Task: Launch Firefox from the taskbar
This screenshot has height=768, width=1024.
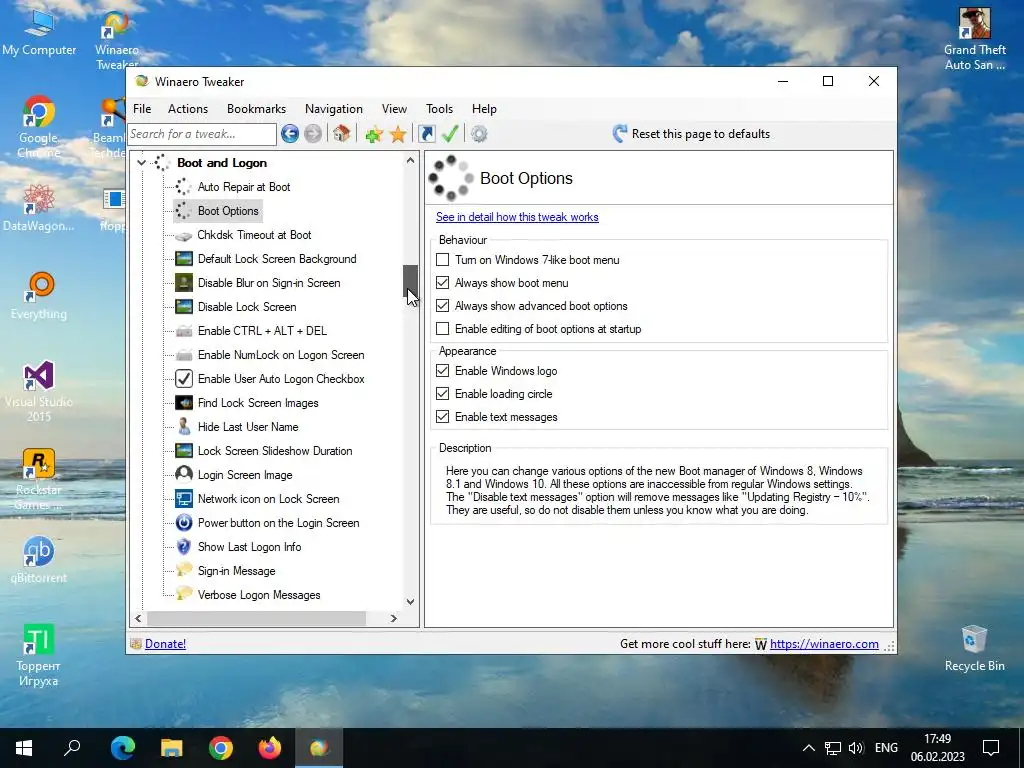Action: [270, 748]
